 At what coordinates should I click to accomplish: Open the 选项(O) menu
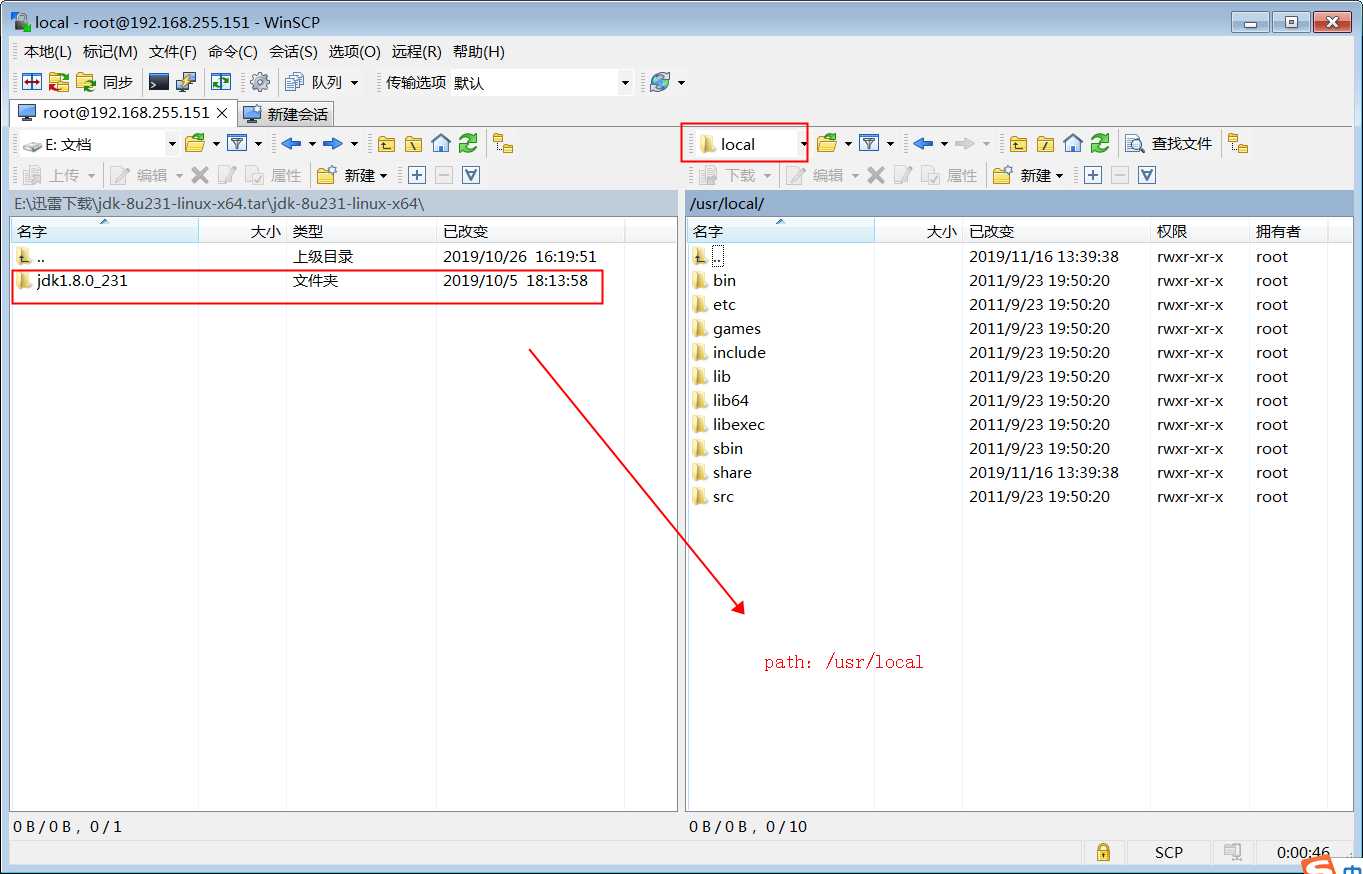[x=355, y=52]
